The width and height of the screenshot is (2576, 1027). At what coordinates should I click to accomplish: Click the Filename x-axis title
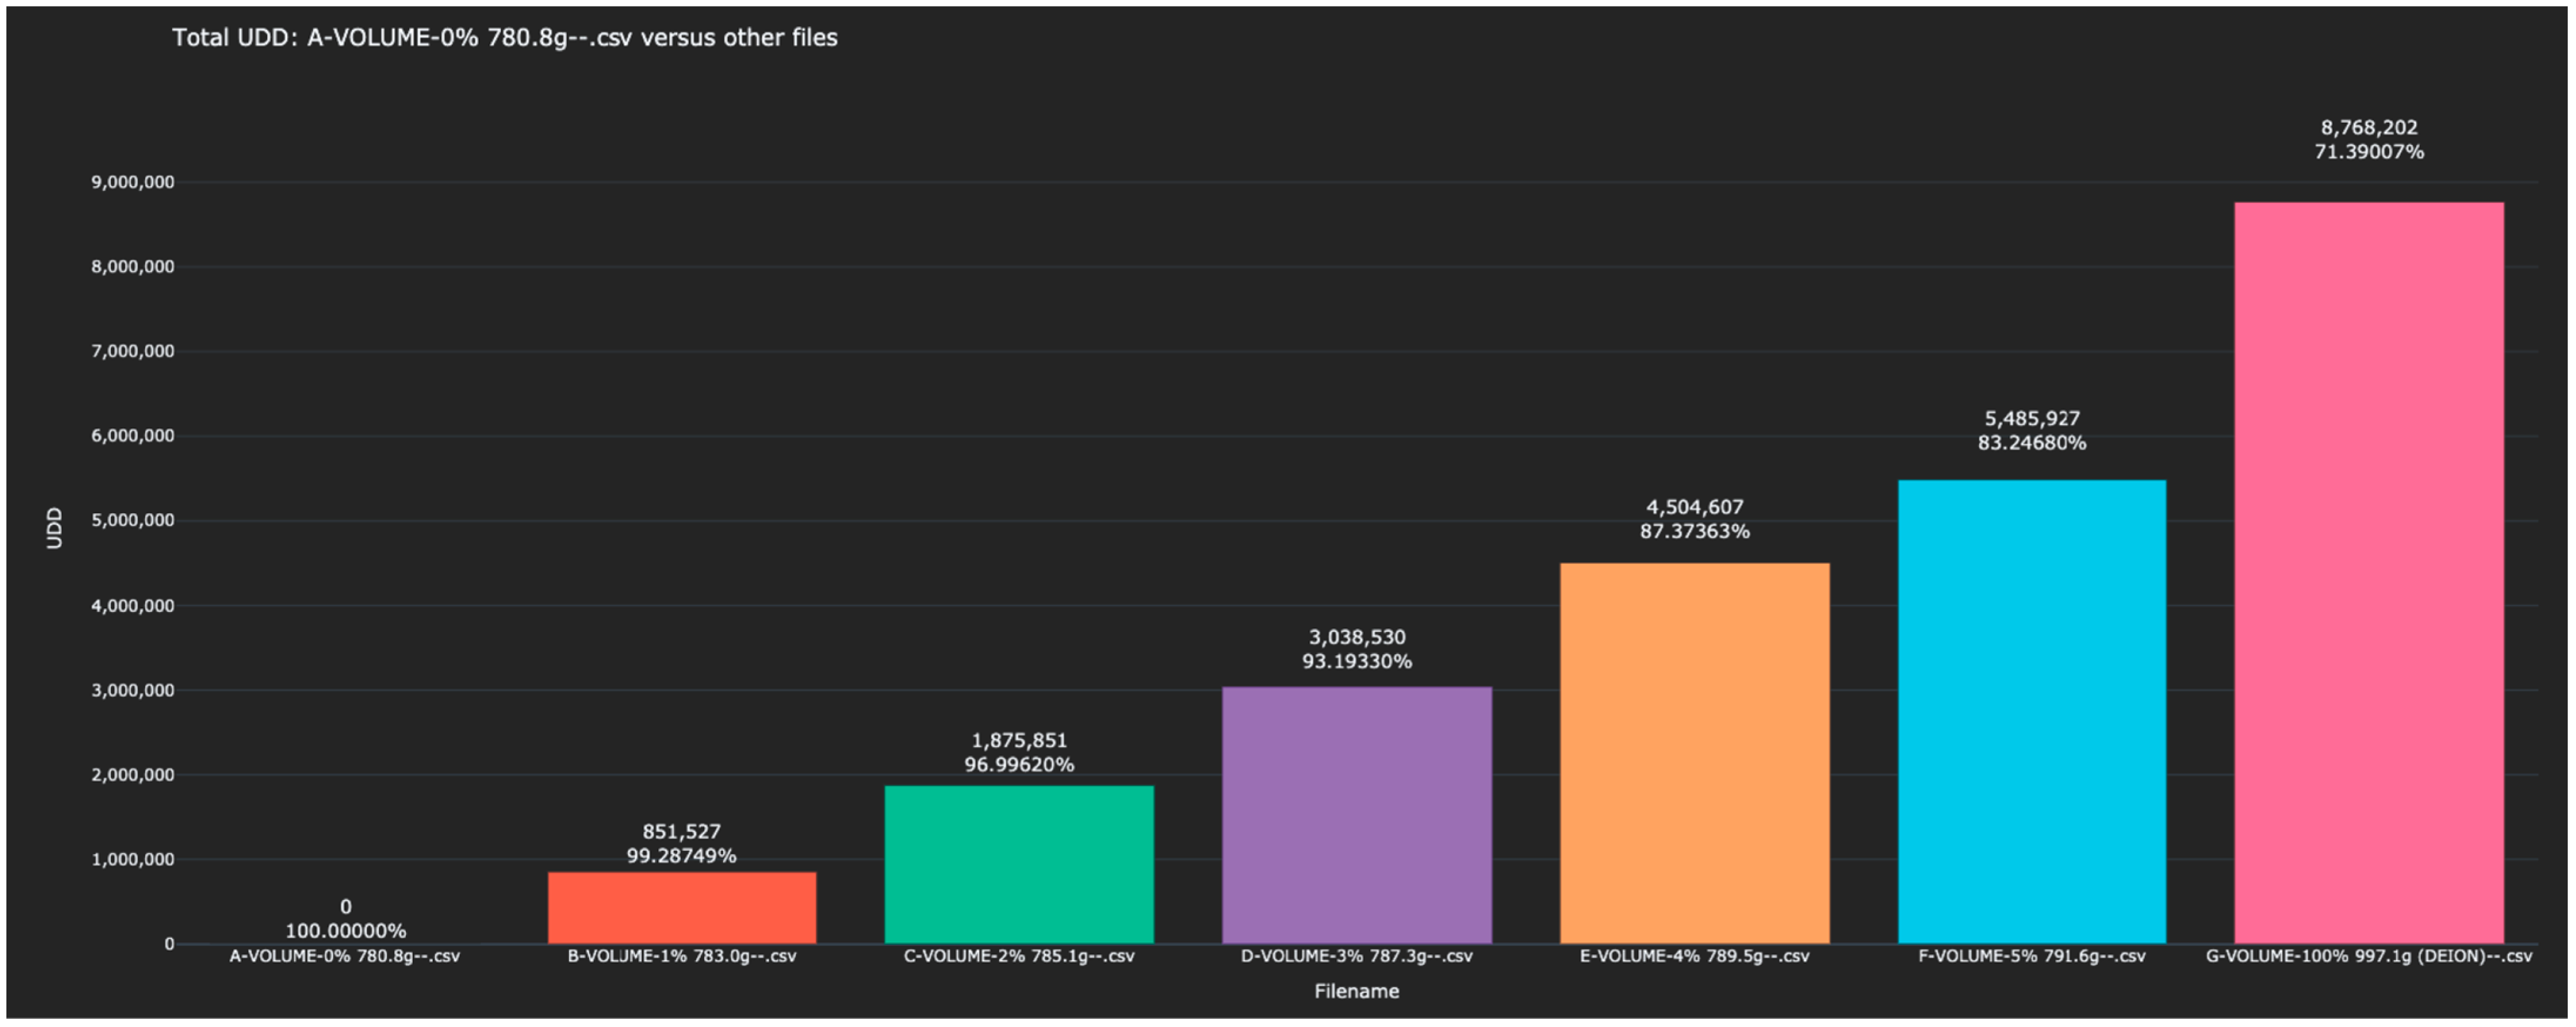1356,991
